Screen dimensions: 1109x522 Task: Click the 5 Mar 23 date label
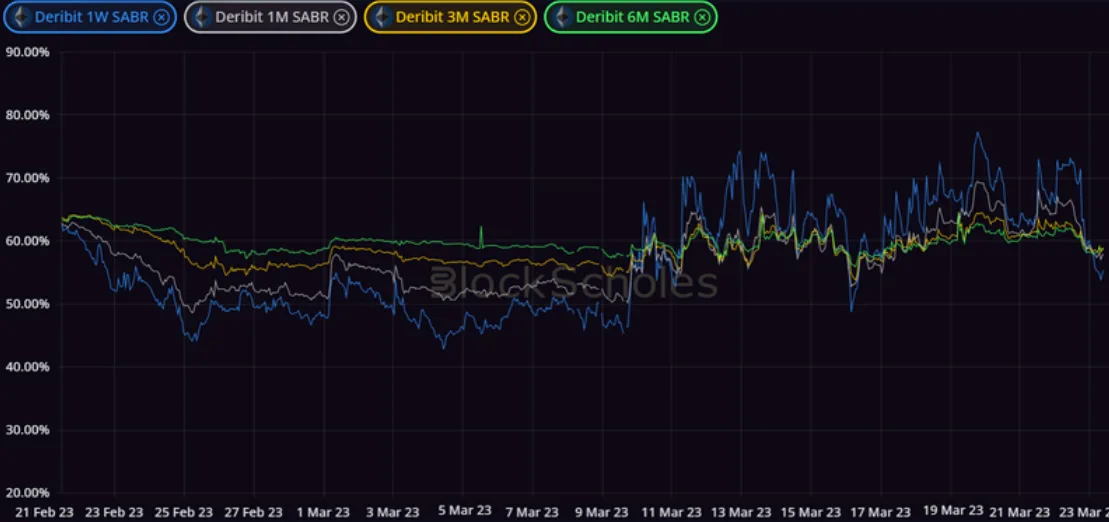pos(463,510)
